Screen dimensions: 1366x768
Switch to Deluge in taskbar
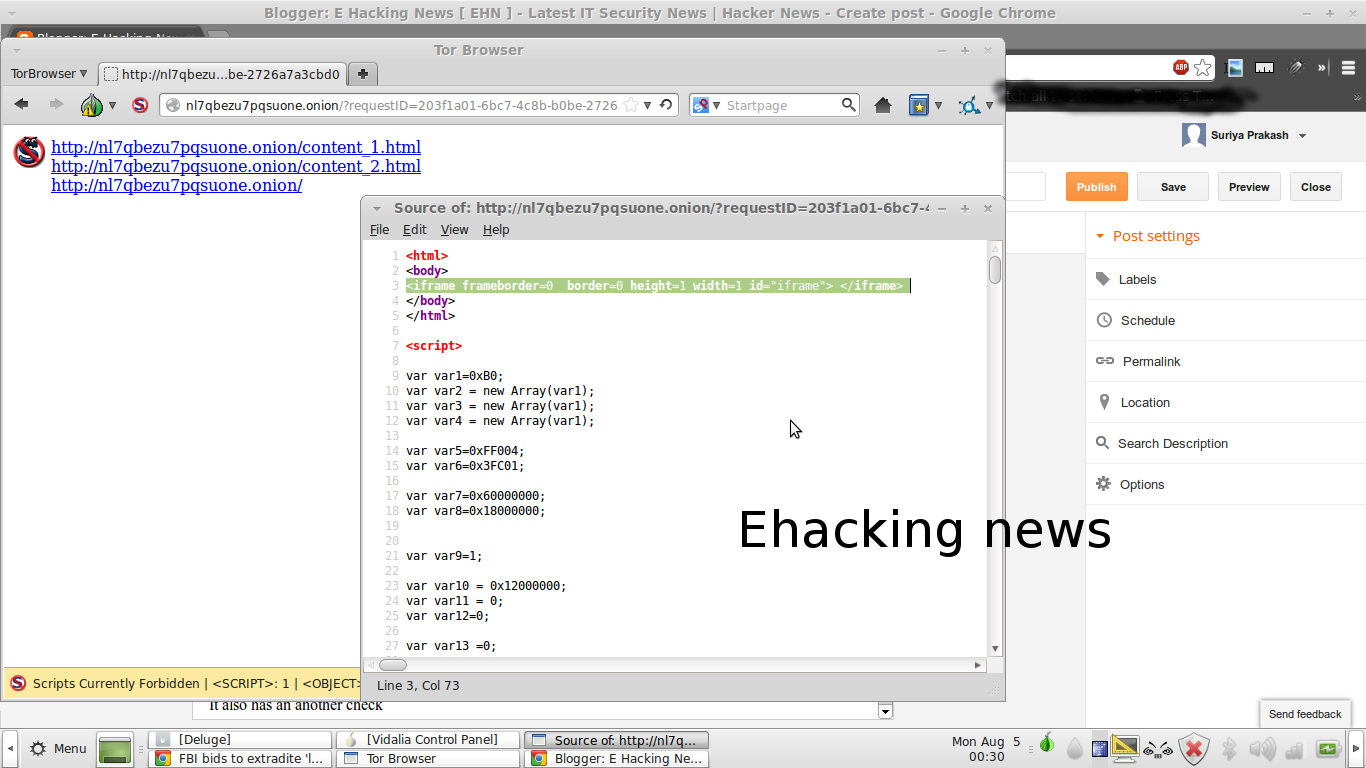[240, 740]
